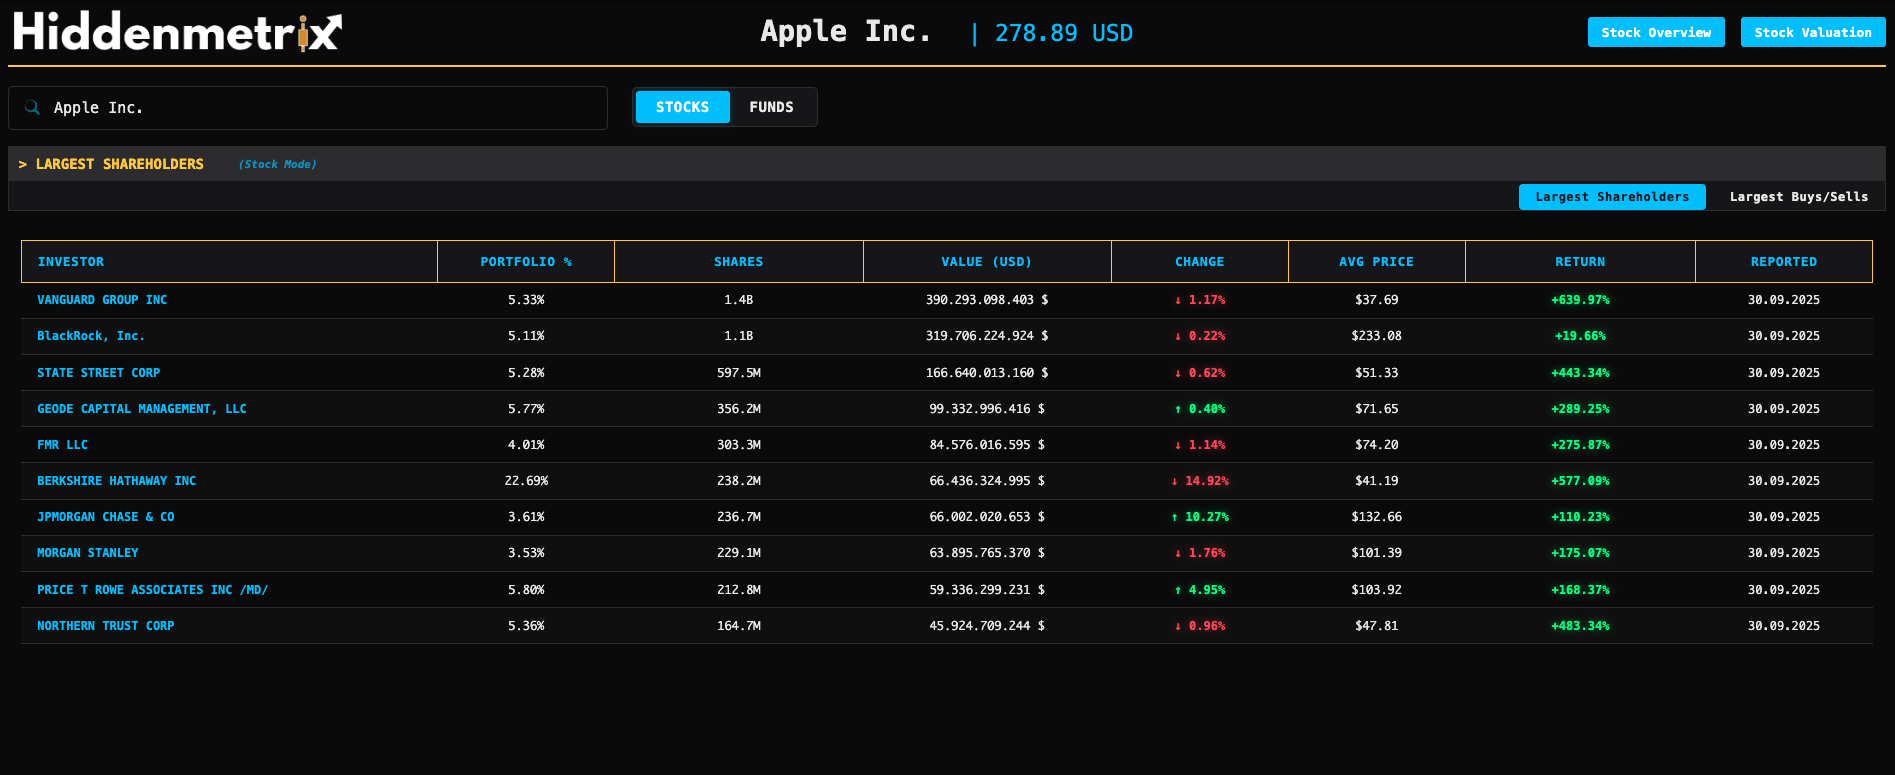Select the Geode Capital Management investor

(x=141, y=409)
